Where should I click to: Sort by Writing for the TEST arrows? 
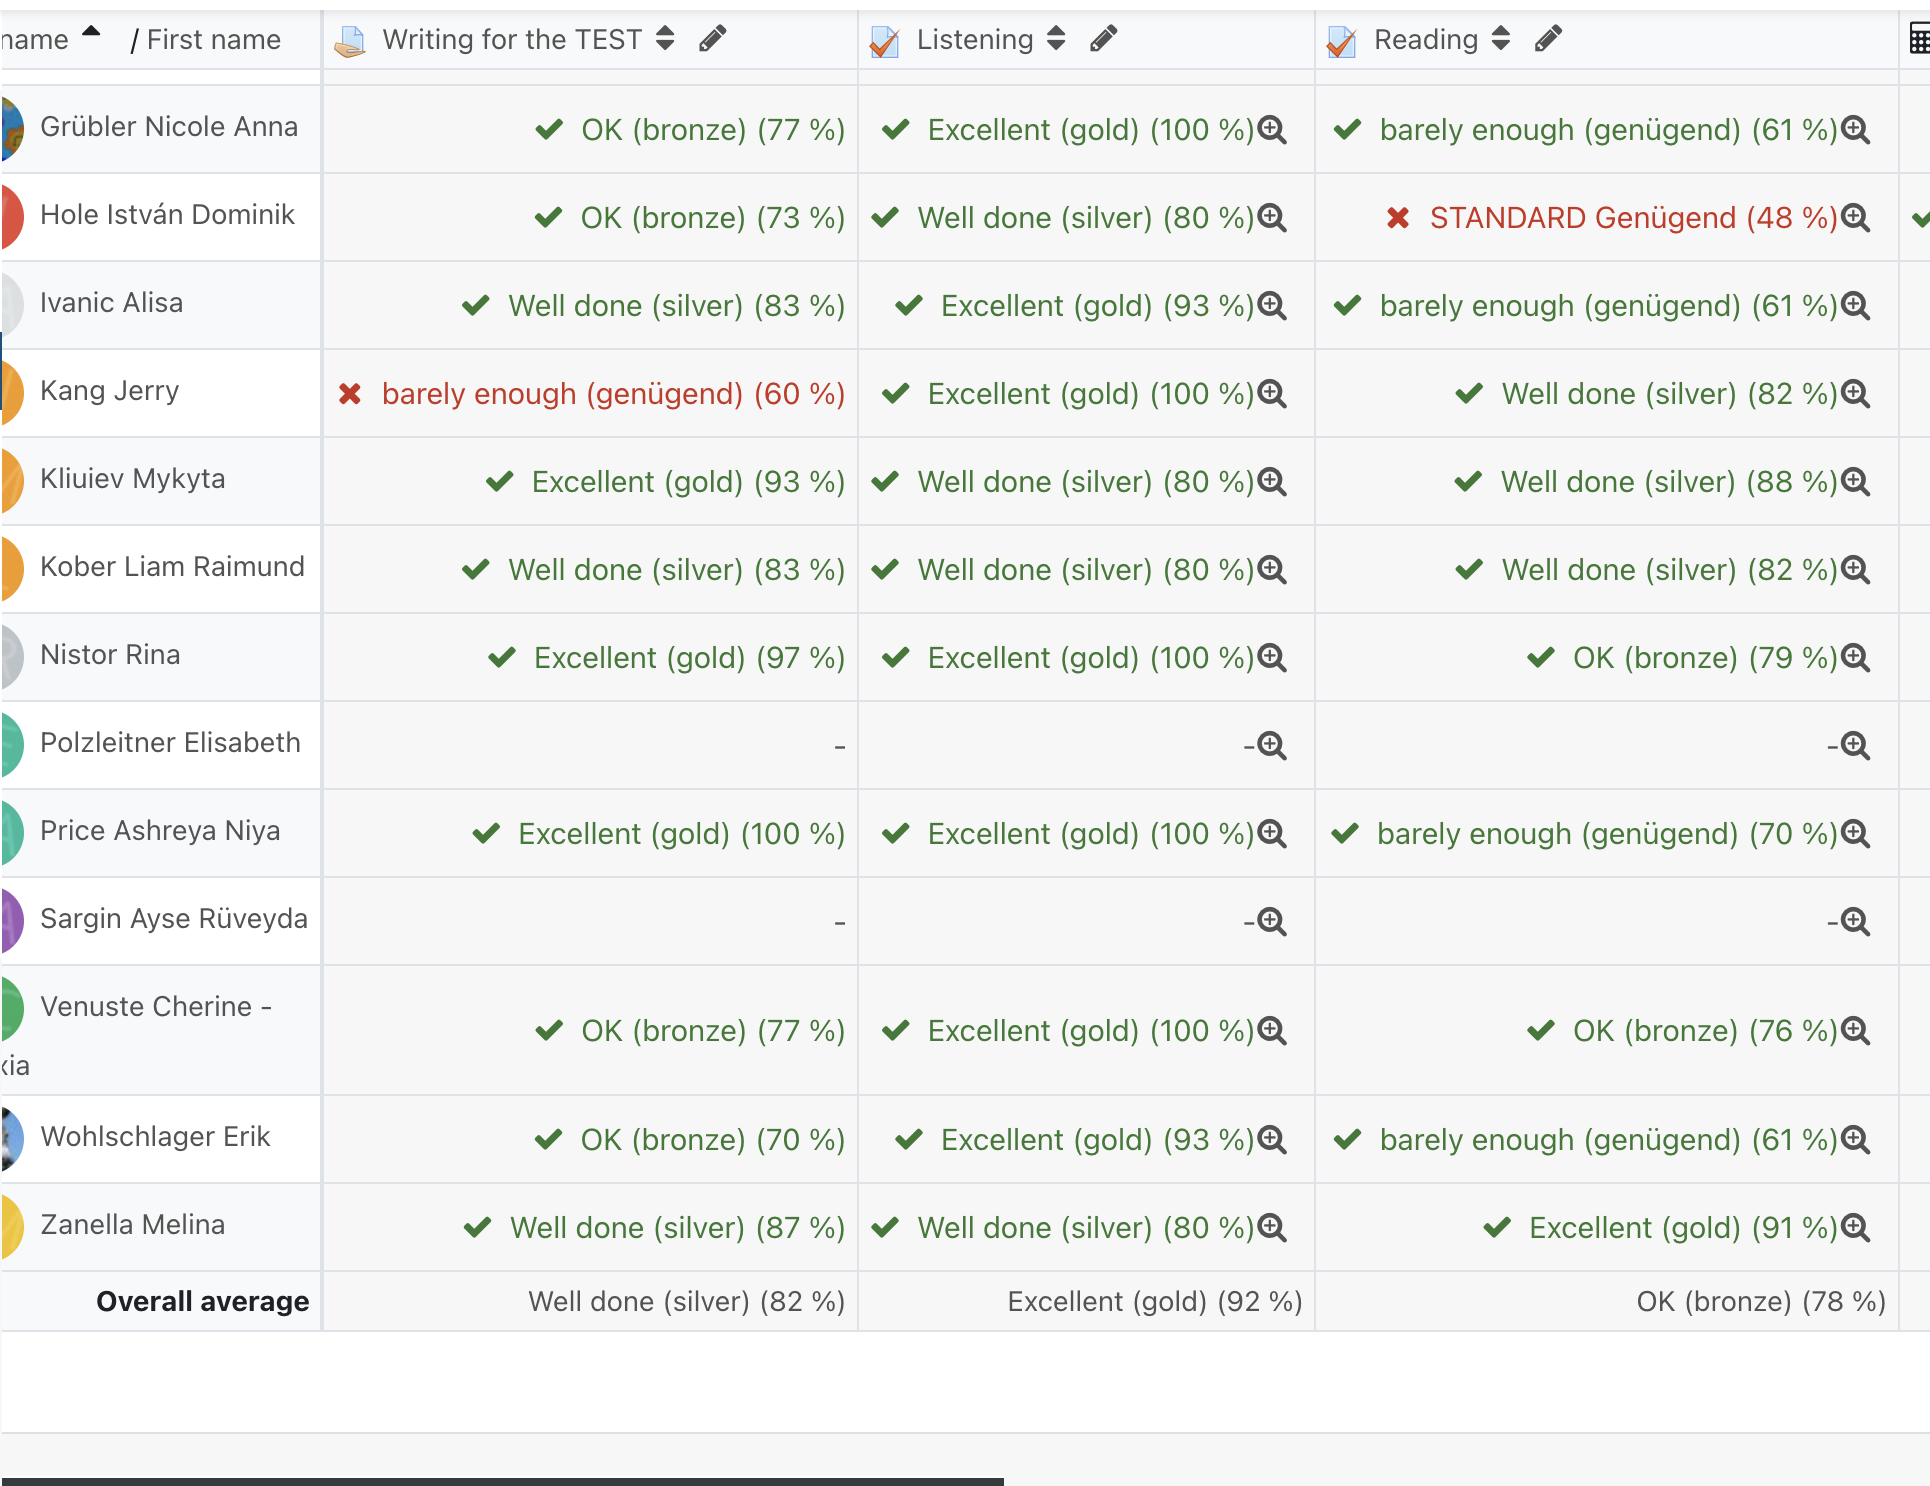coord(665,39)
